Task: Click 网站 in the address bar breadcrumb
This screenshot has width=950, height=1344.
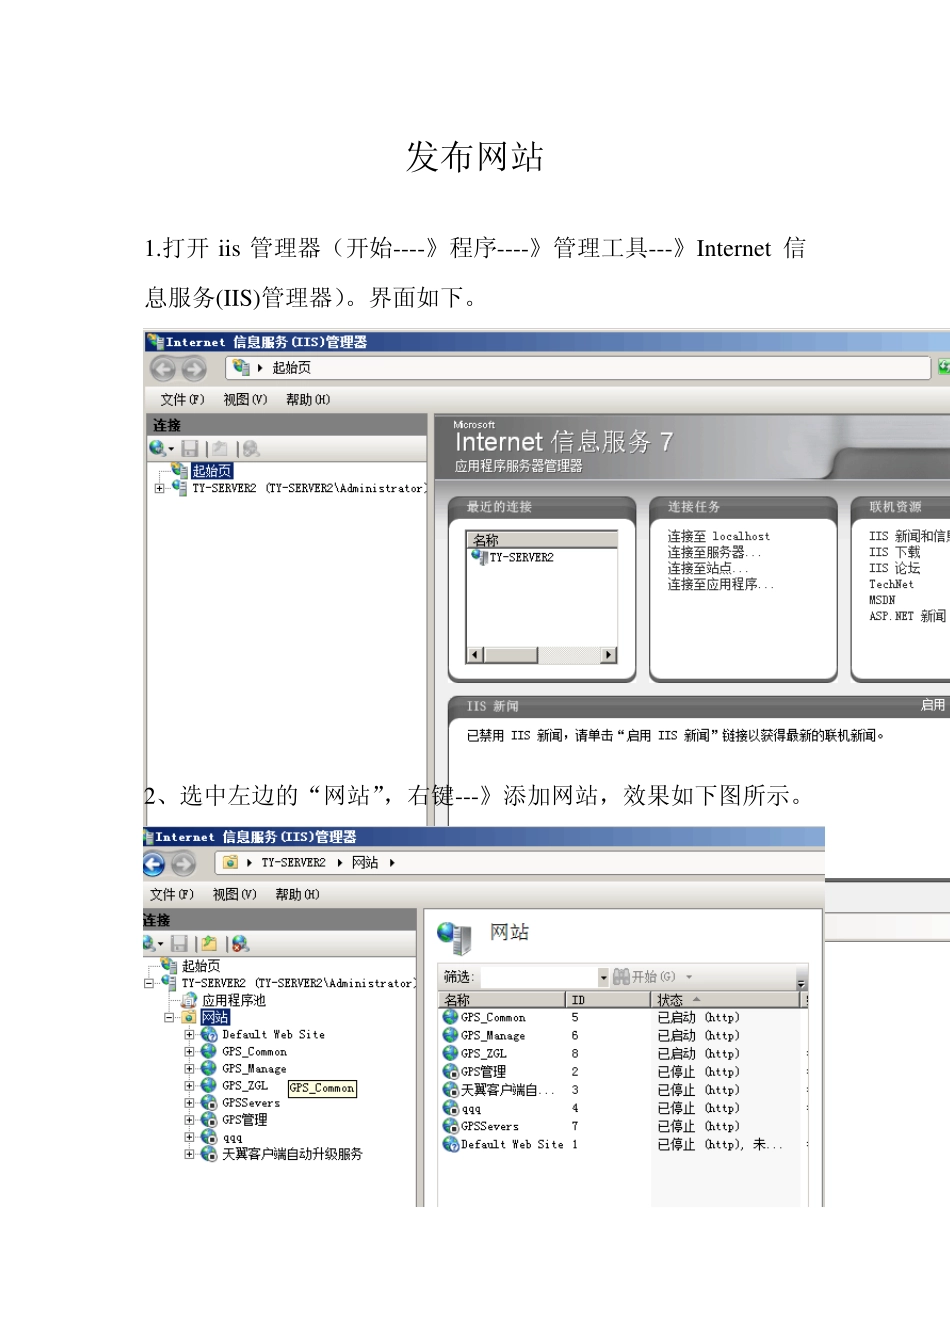Action: (x=365, y=863)
